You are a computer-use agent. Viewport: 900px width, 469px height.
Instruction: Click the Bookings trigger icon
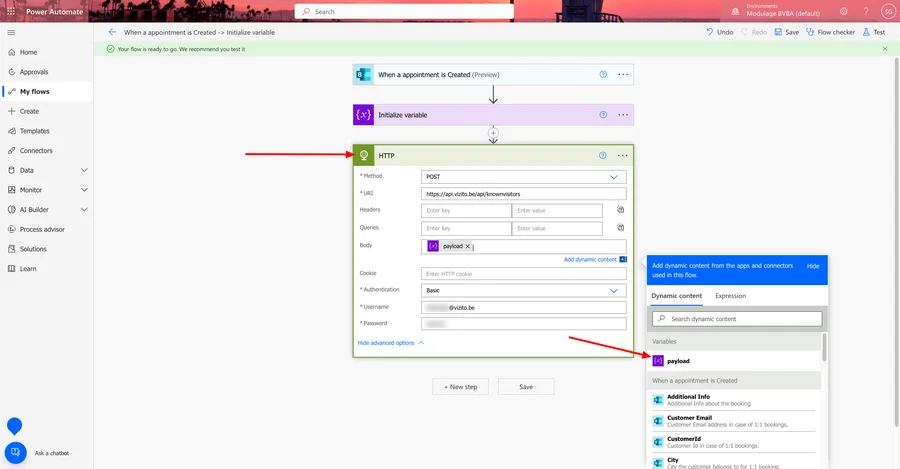(363, 75)
